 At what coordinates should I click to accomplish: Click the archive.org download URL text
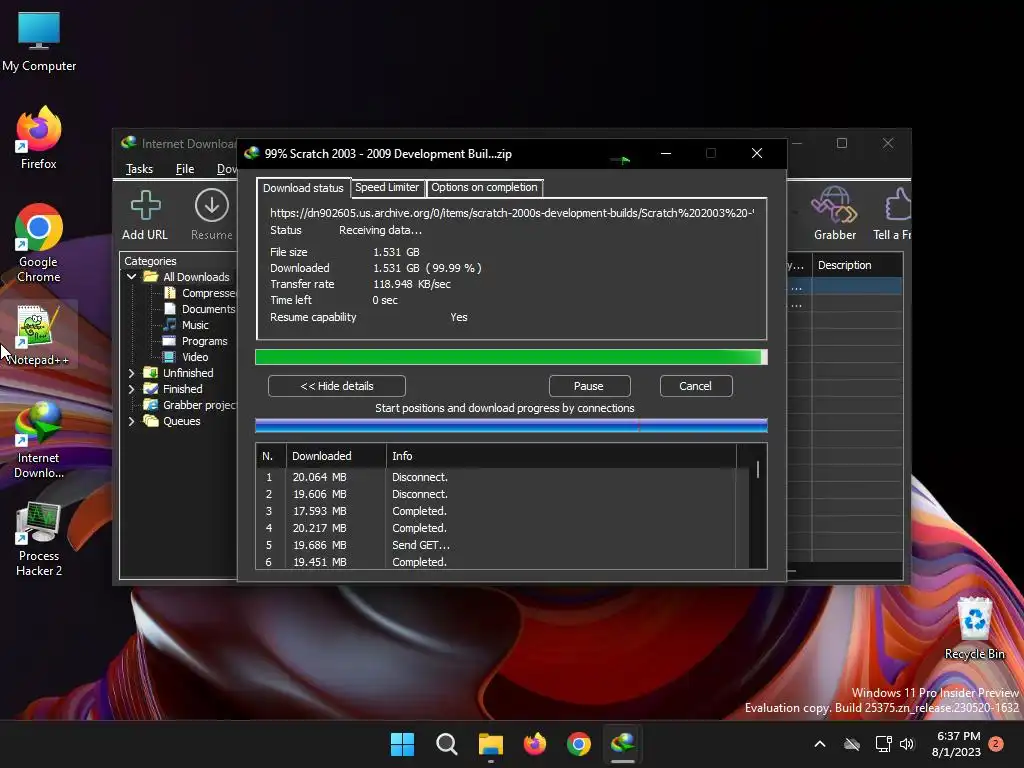pos(512,213)
